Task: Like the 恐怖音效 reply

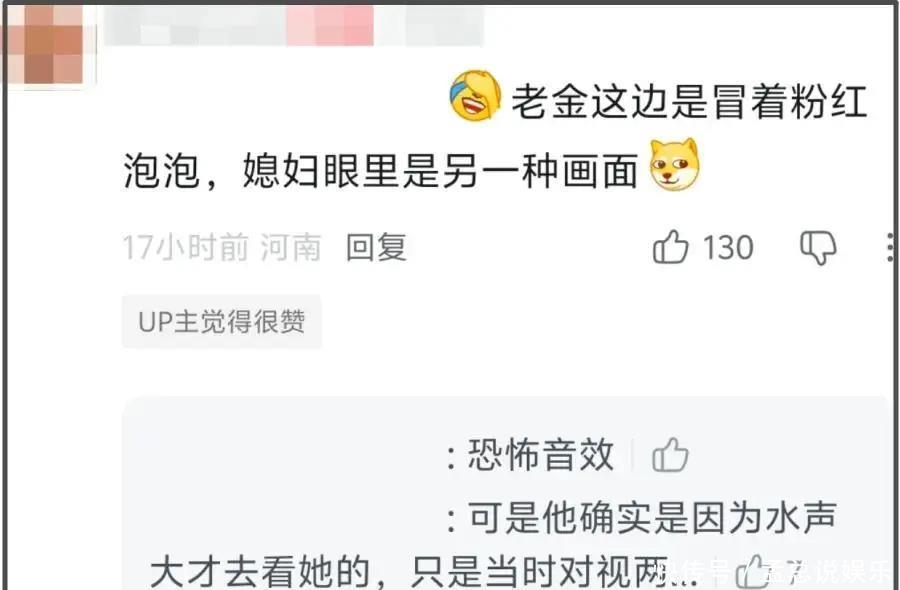Action: click(670, 455)
